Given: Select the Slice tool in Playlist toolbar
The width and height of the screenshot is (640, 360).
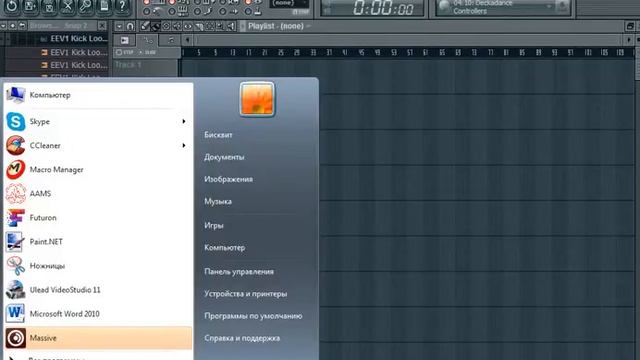Looking at the screenshot, I should pyautogui.click(x=198, y=26).
